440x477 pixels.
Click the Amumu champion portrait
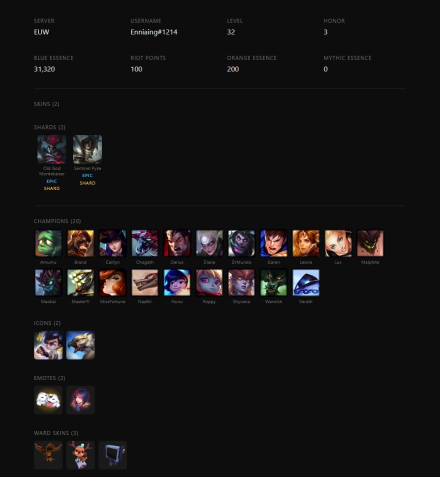(48, 243)
